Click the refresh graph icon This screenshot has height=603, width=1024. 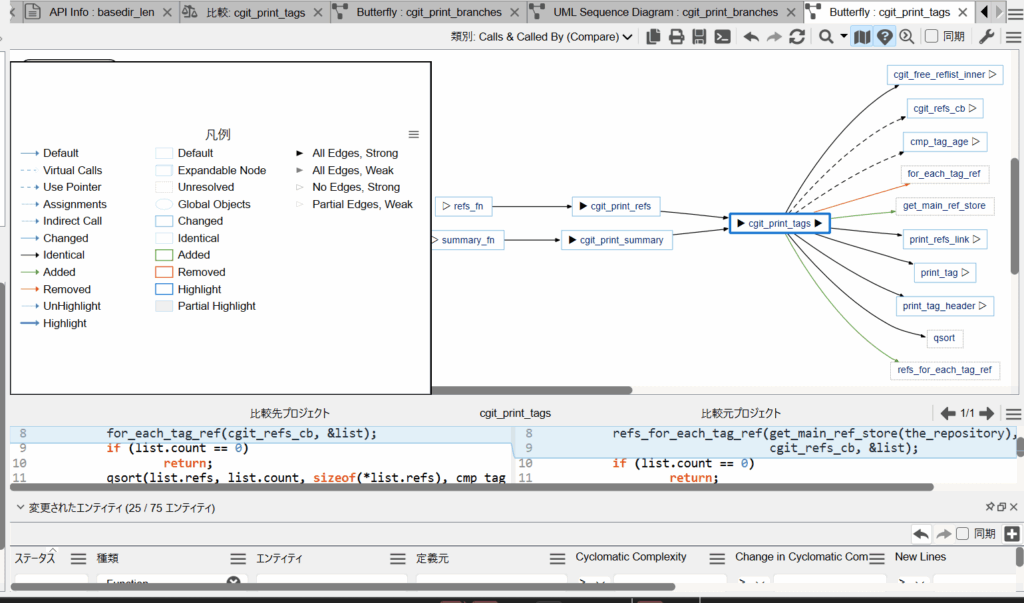[x=797, y=37]
